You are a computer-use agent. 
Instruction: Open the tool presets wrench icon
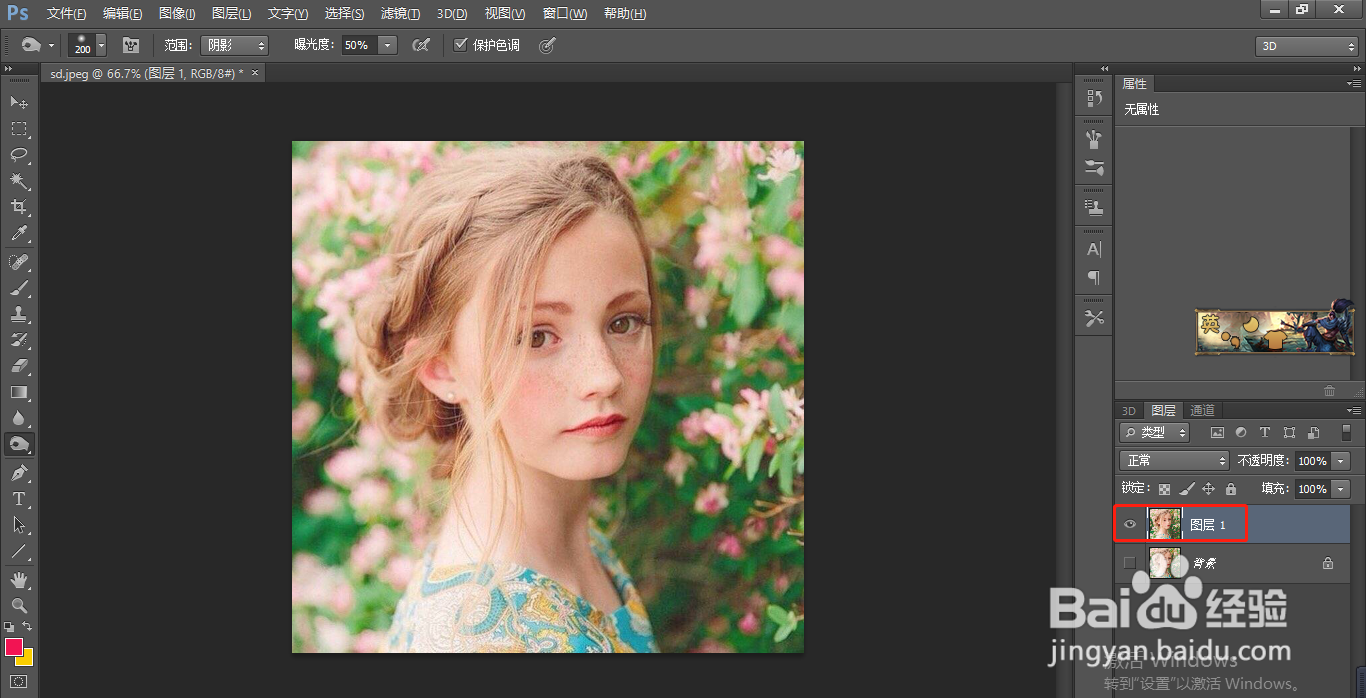pyautogui.click(x=1094, y=318)
